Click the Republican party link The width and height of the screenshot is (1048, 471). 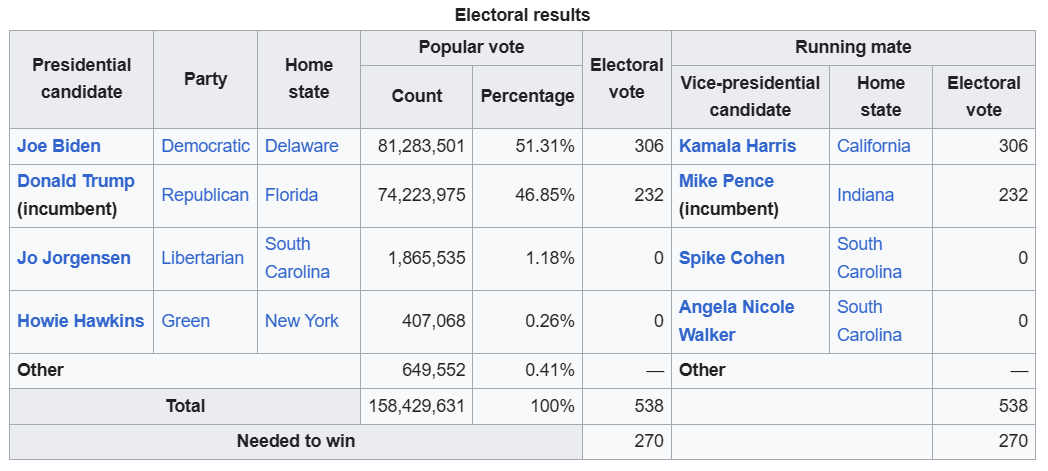coord(205,195)
